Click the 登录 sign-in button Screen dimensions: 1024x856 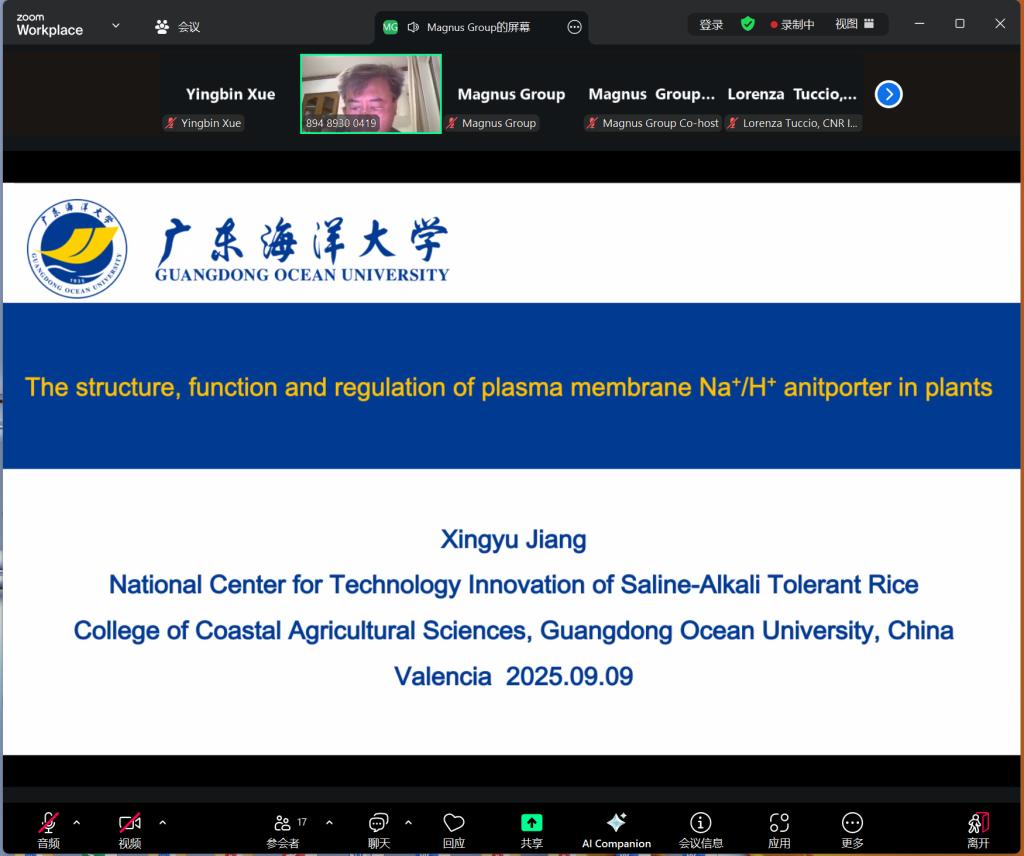[711, 24]
